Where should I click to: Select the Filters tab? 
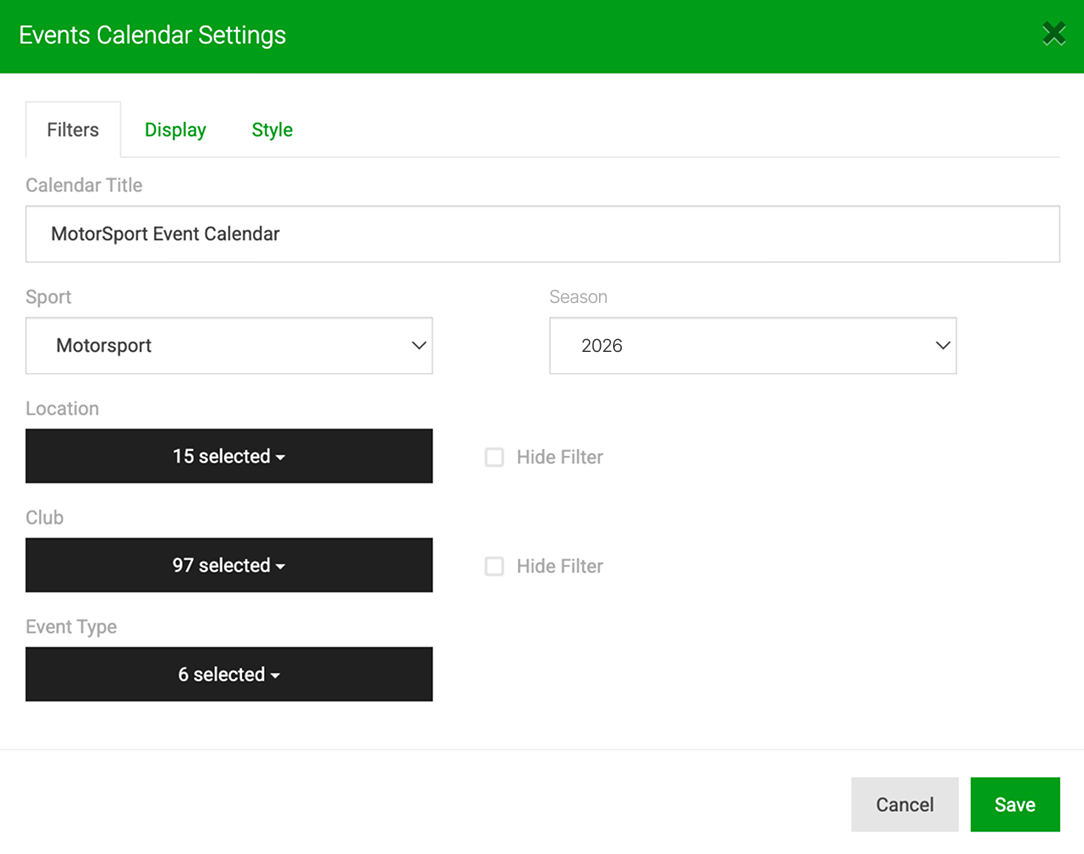(x=73, y=130)
